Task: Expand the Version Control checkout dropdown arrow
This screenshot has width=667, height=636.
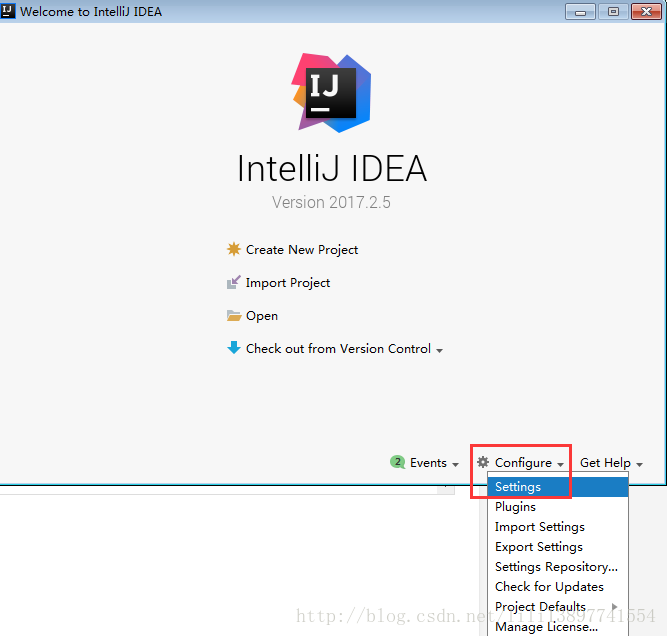Action: point(439,351)
